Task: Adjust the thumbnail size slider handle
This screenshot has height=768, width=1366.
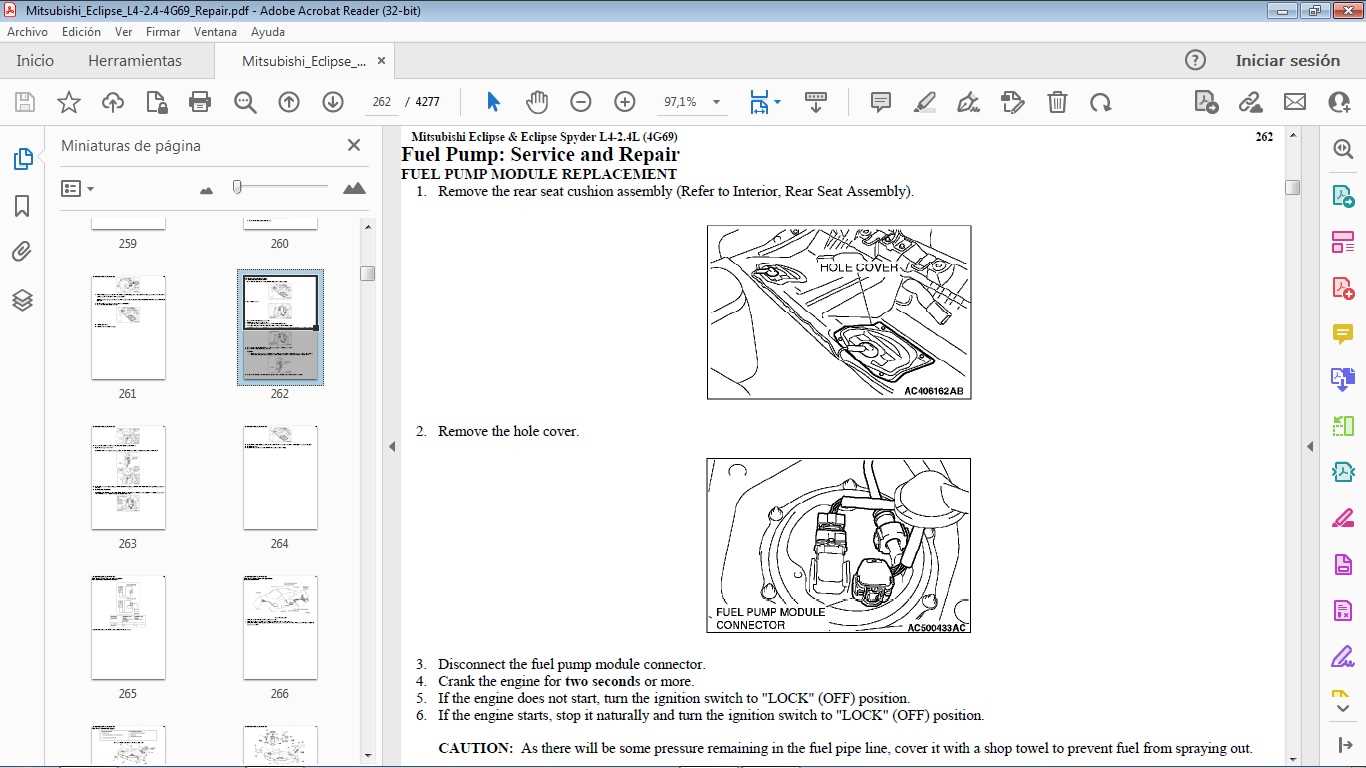Action: click(x=237, y=187)
